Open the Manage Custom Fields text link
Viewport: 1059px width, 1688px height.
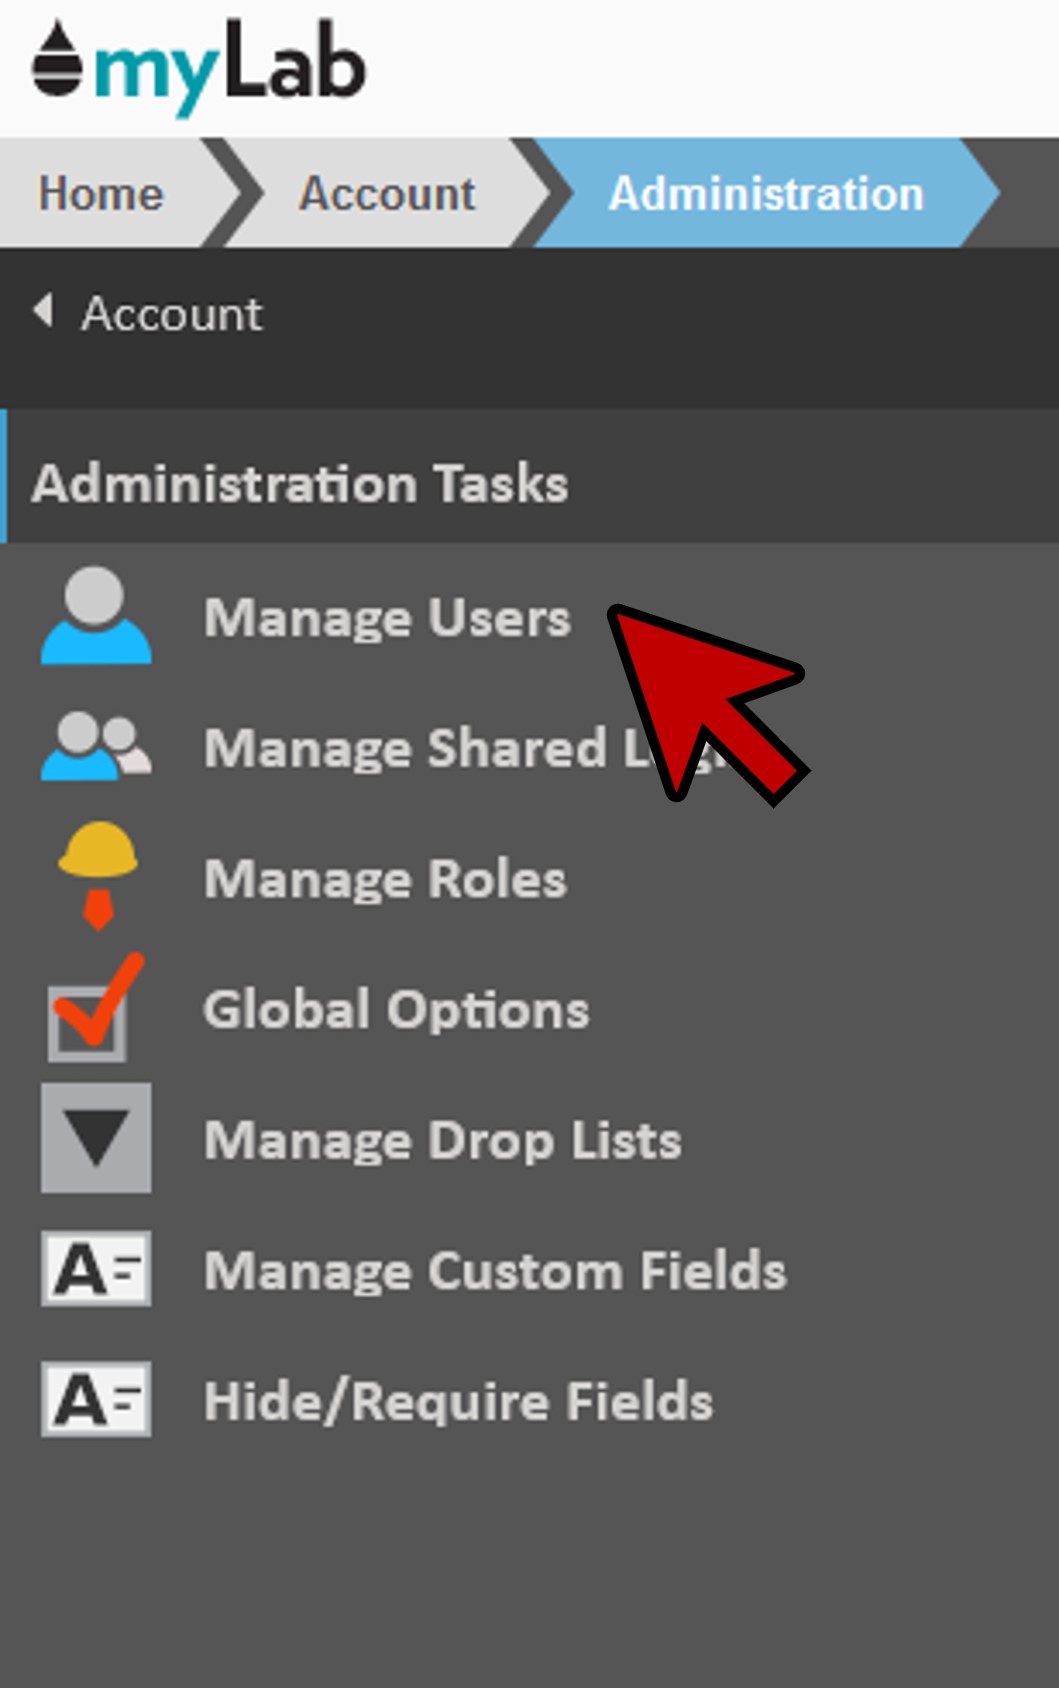tap(495, 1271)
